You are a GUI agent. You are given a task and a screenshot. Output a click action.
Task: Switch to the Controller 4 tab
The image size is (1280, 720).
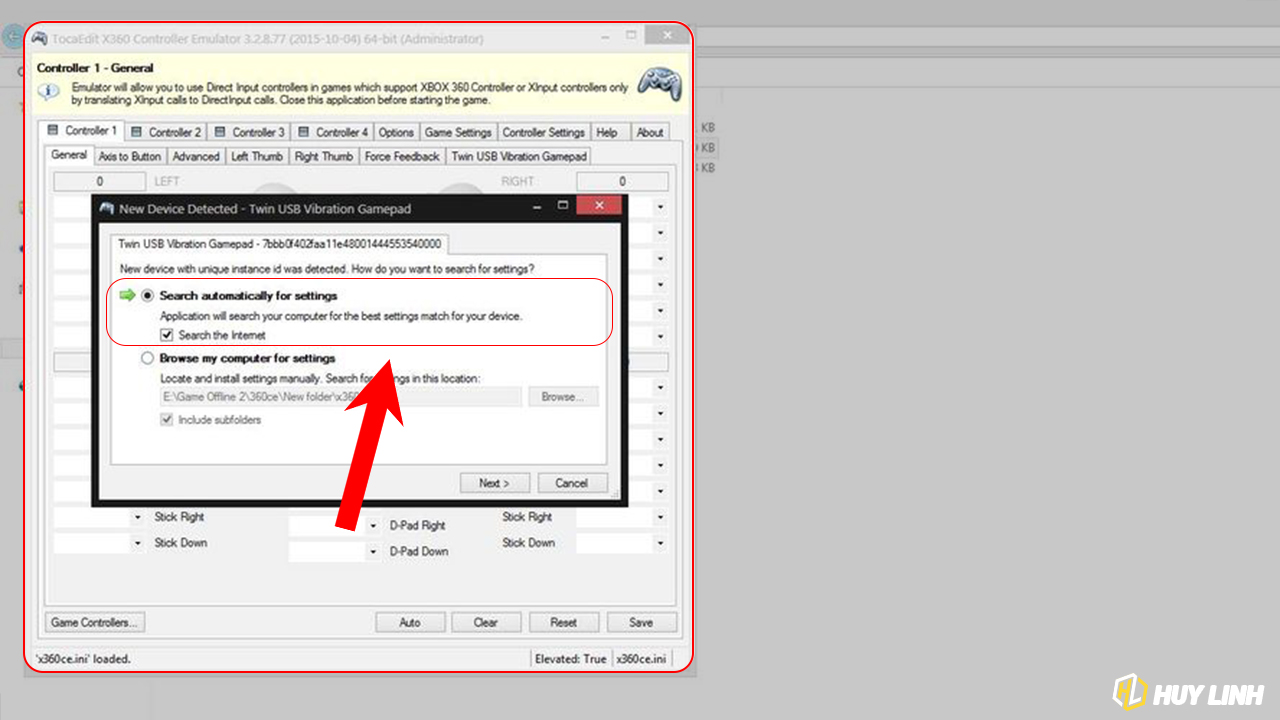pos(333,132)
